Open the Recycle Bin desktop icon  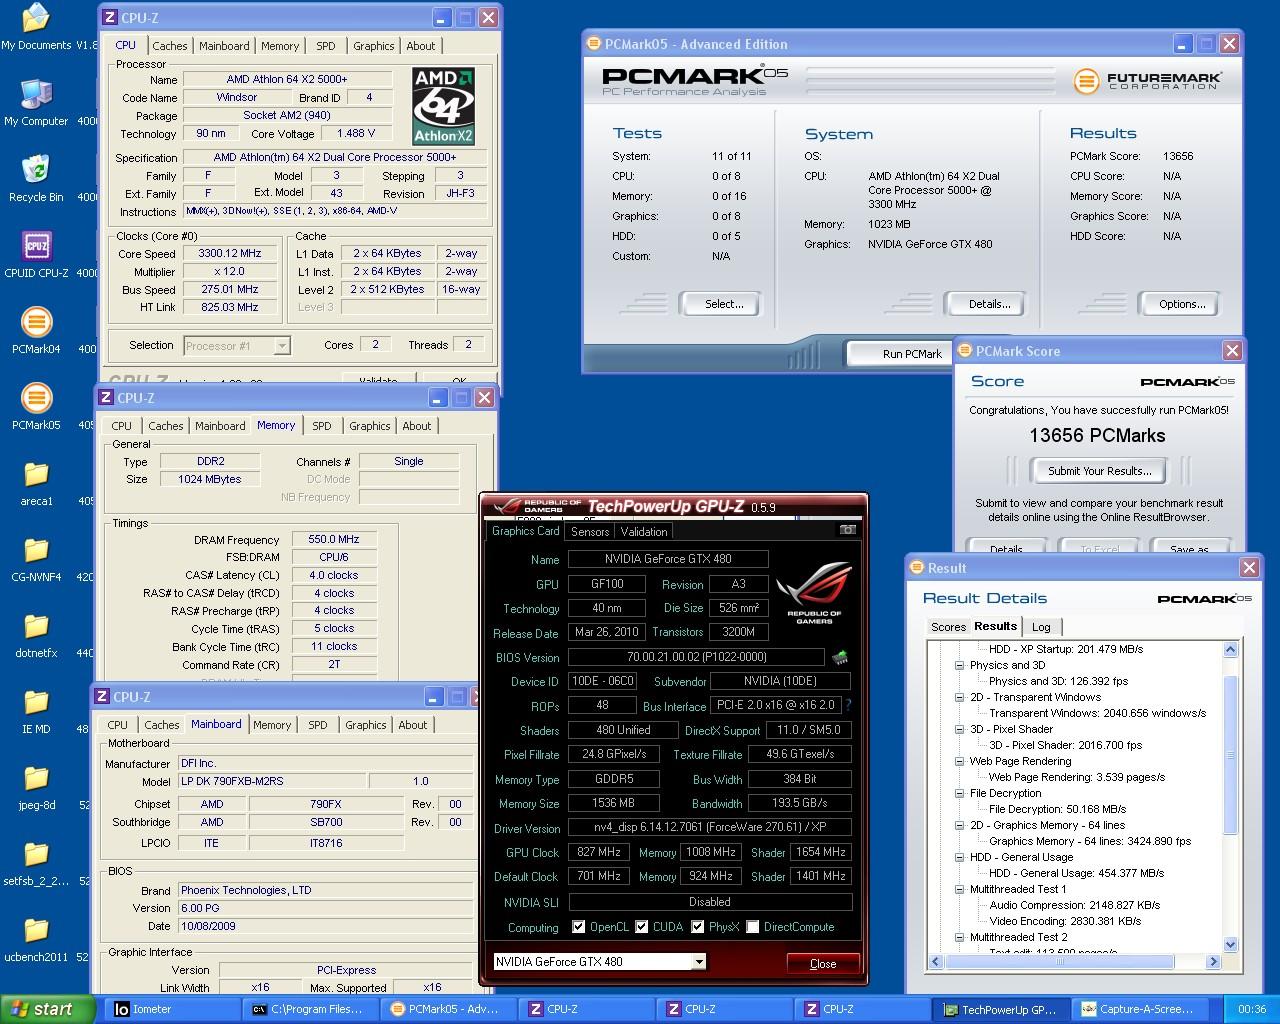(36, 179)
